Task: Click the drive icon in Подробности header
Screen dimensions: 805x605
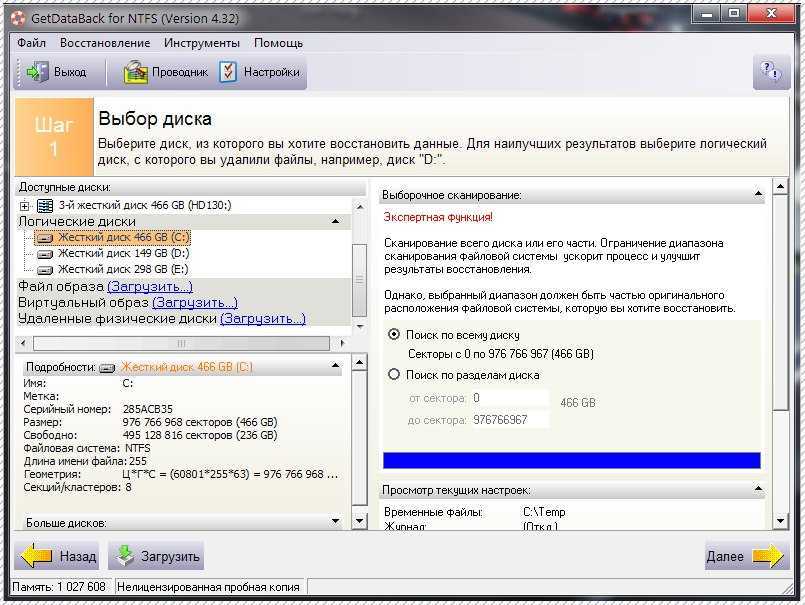Action: coord(107,368)
